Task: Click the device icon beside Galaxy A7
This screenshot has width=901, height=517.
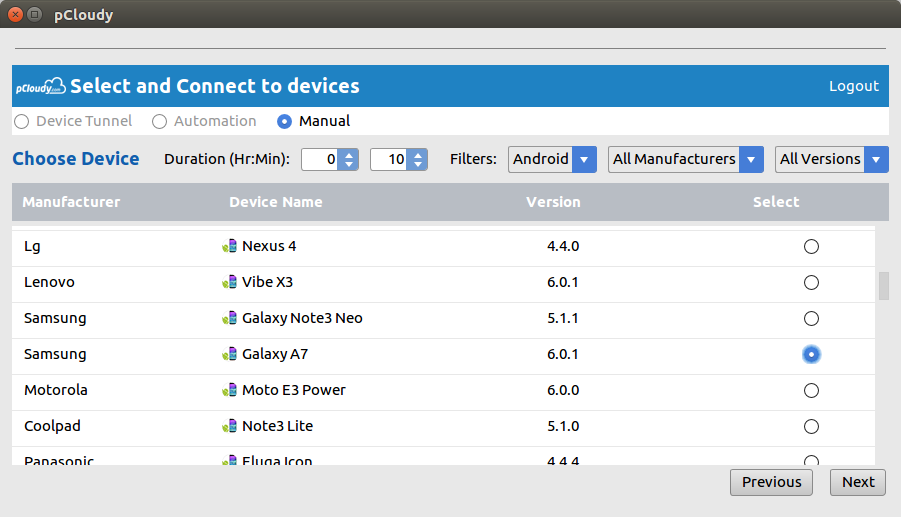Action: [x=229, y=354]
